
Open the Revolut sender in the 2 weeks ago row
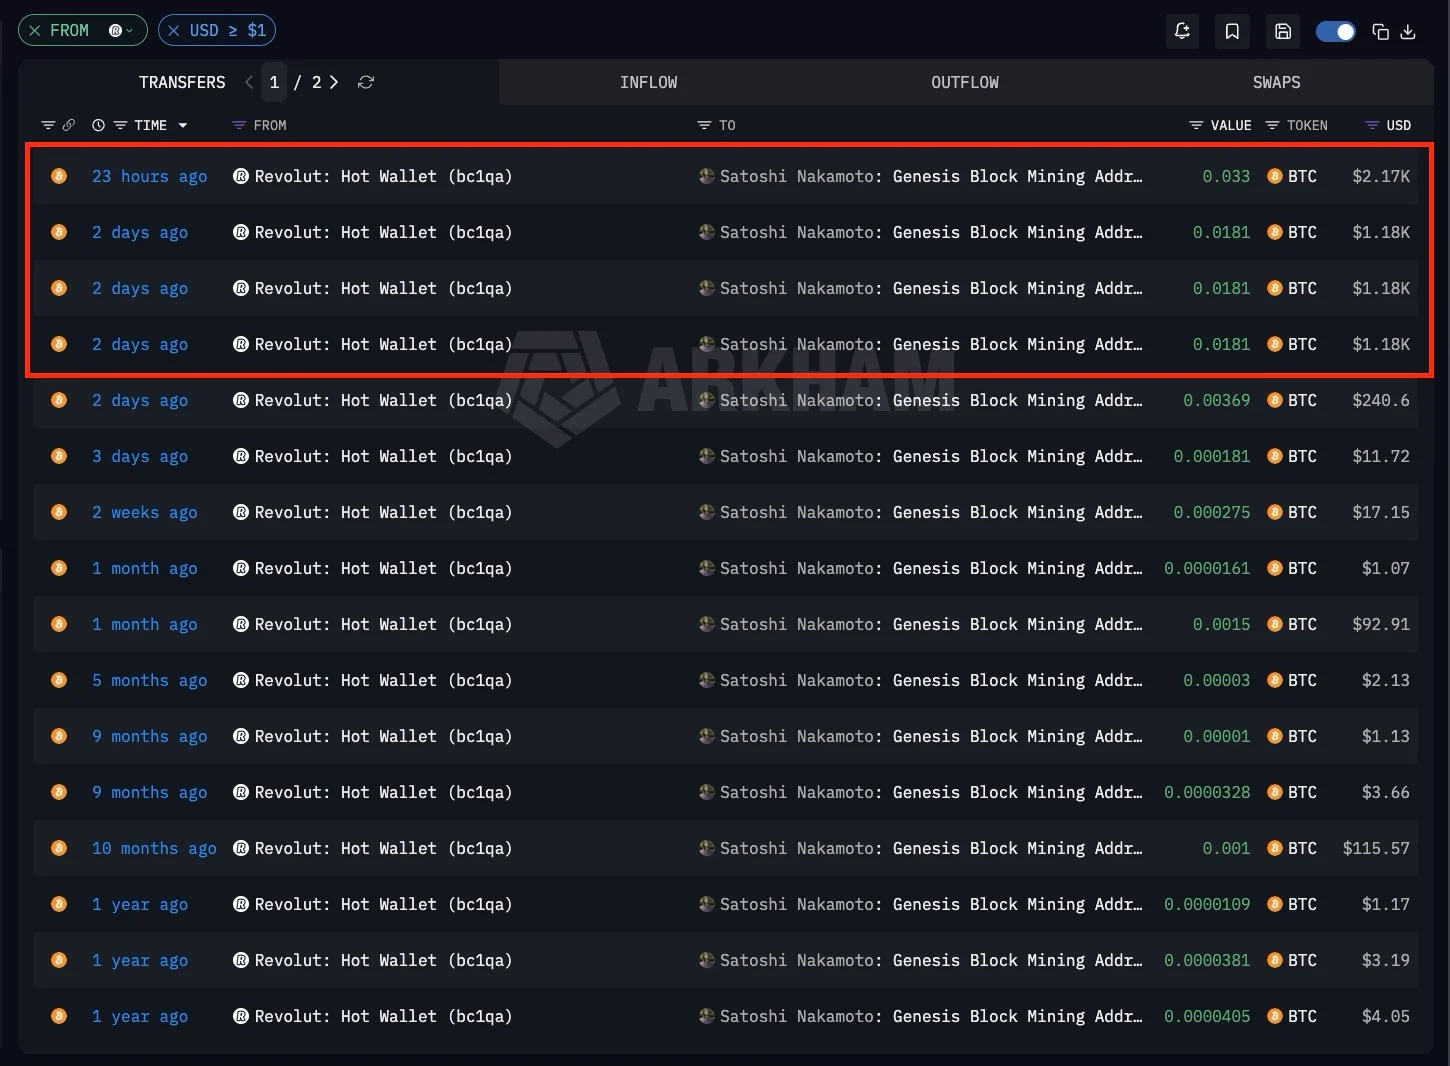(x=383, y=512)
